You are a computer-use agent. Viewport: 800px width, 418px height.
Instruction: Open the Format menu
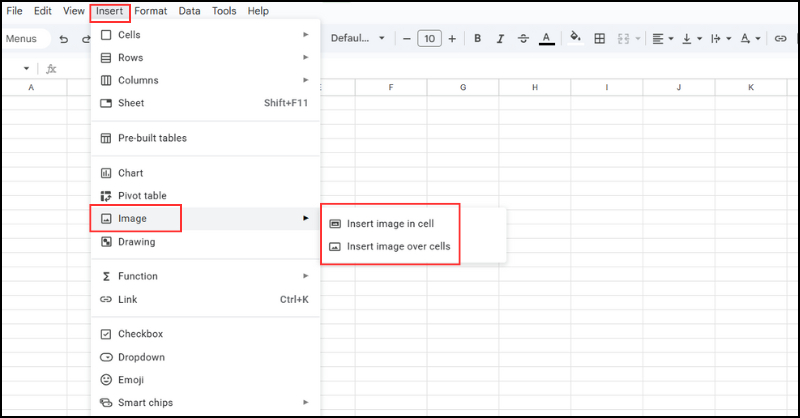pos(151,11)
